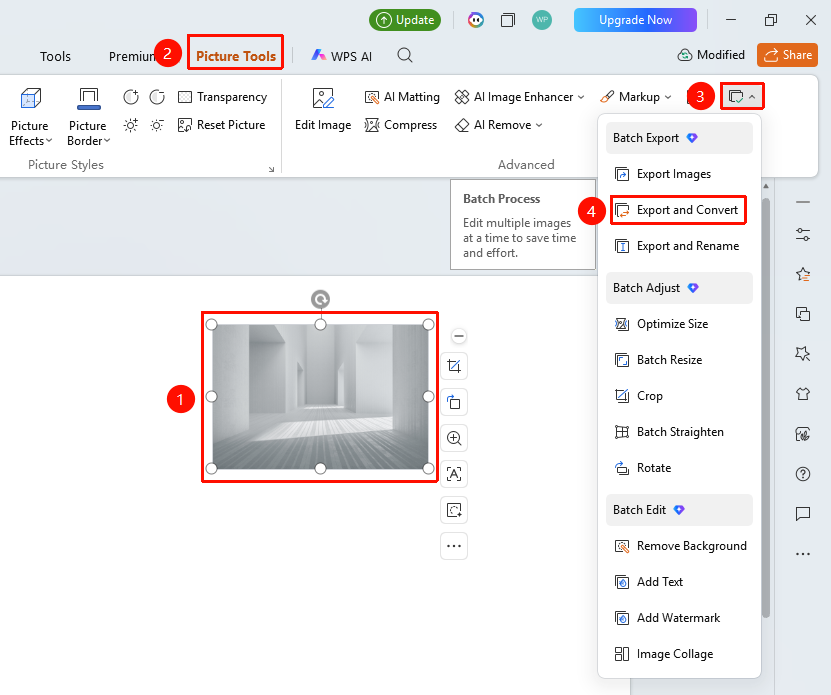This screenshot has height=695, width=831.
Task: Click the Compress picture tool
Action: [x=401, y=125]
